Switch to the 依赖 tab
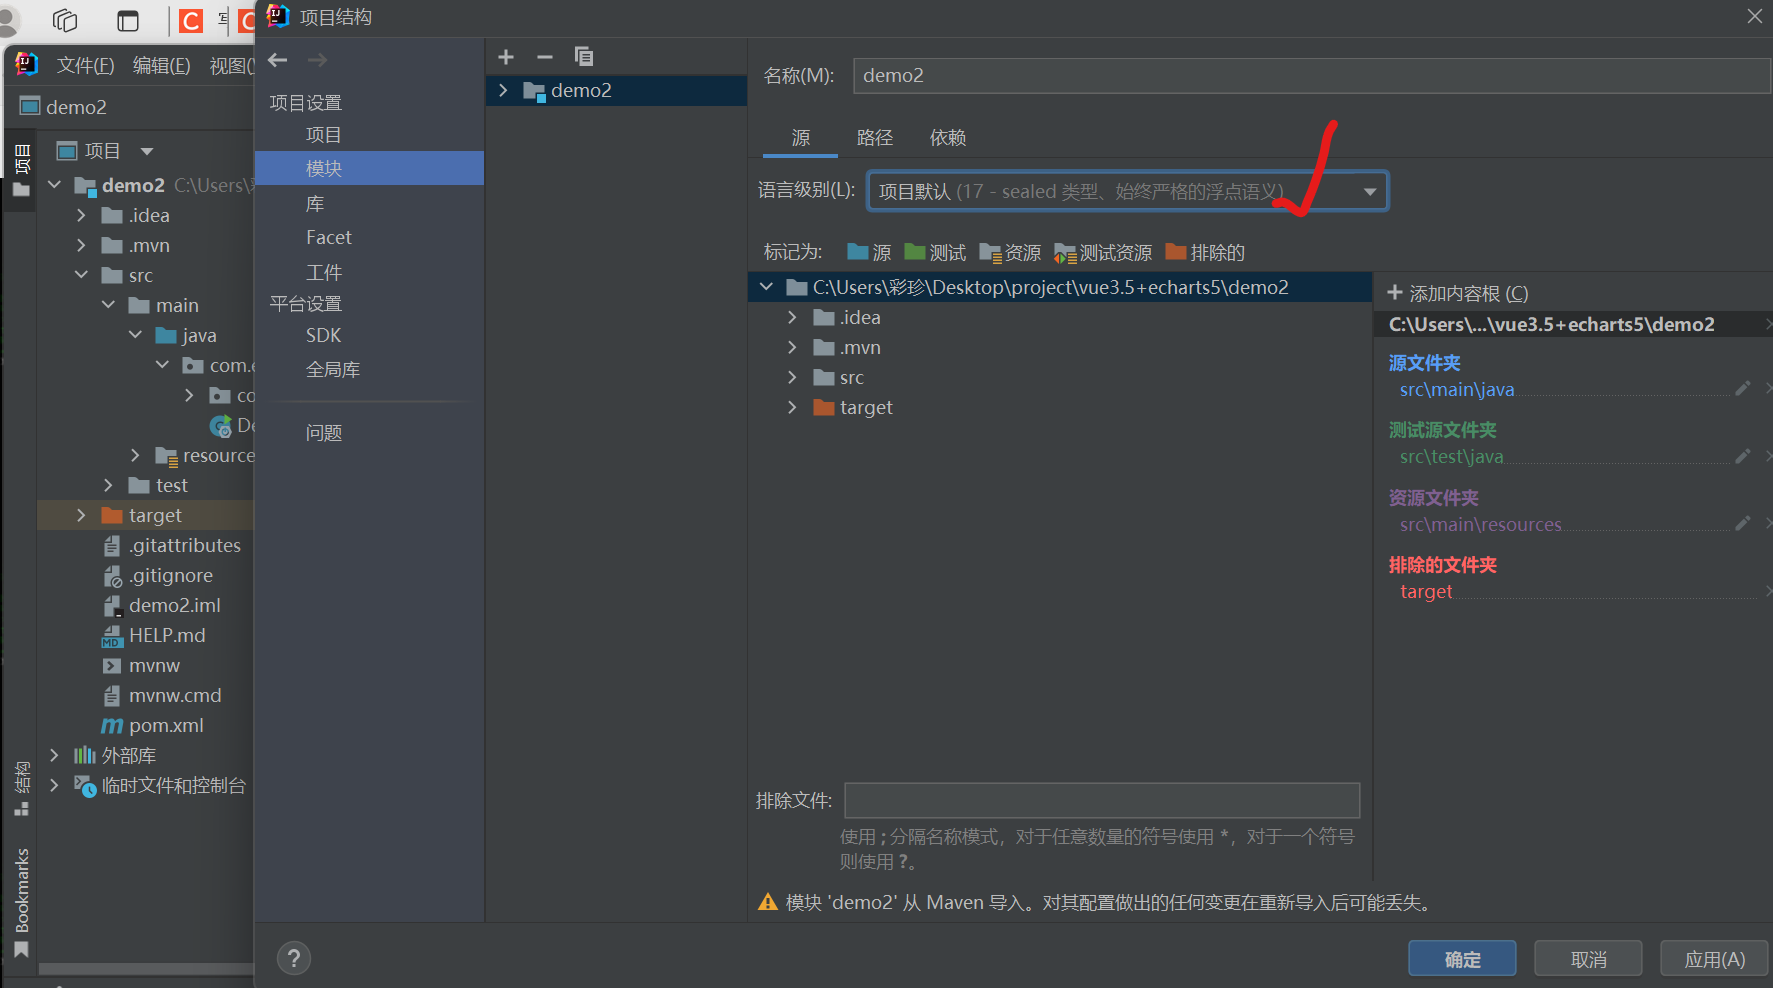This screenshot has width=1773, height=988. click(x=946, y=137)
